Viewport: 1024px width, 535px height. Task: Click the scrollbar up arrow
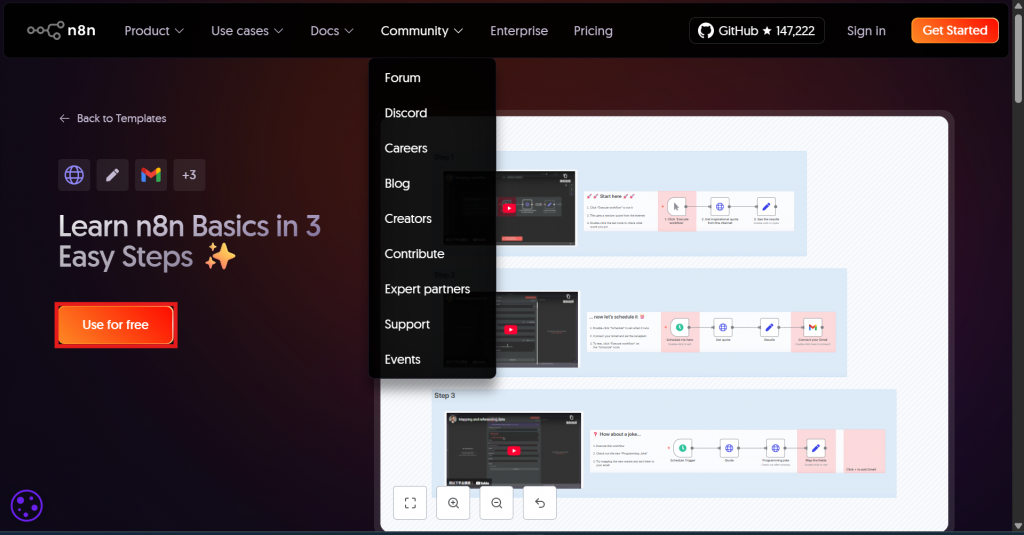pyautogui.click(x=1018, y=7)
